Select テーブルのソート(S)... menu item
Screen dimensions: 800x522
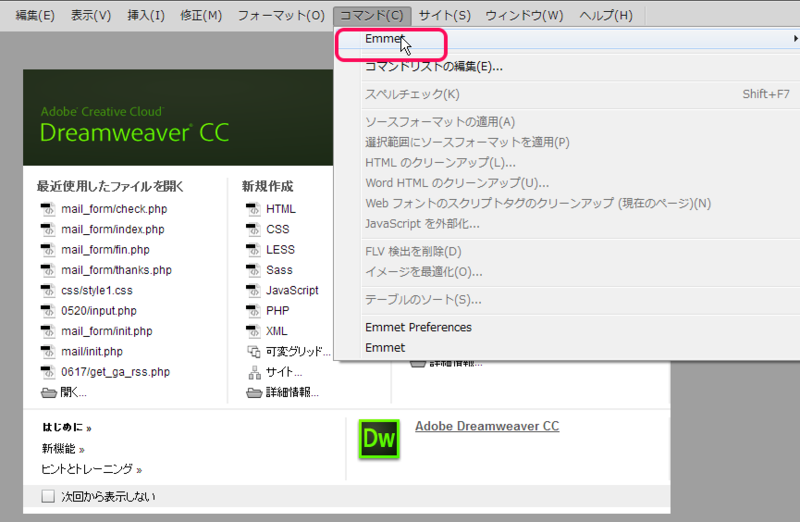567,300
